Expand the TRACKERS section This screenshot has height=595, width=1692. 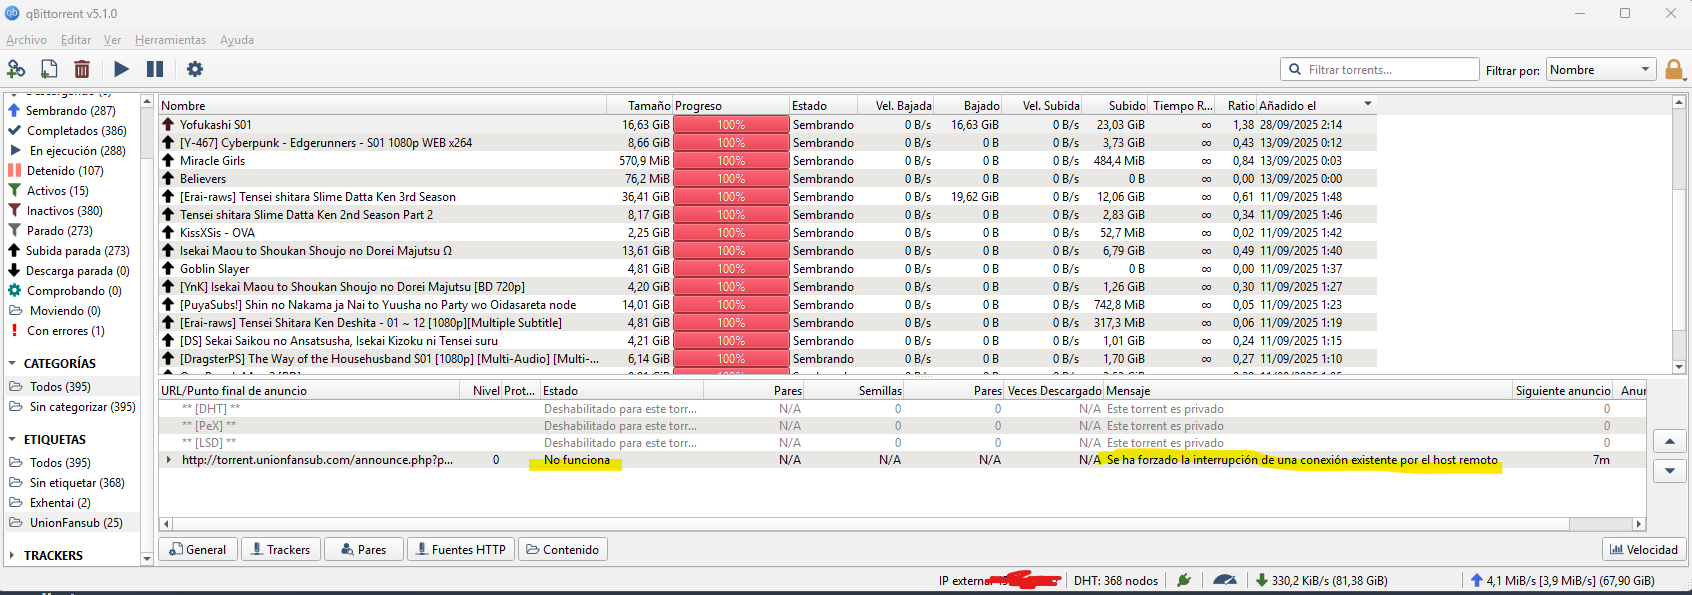tap(13, 556)
